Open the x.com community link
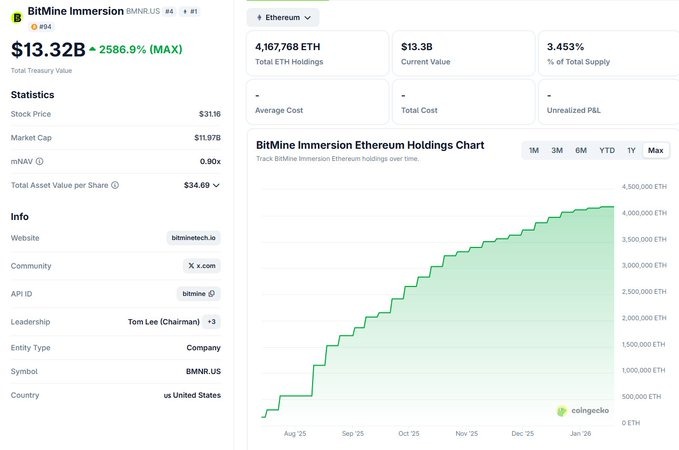The height and width of the screenshot is (450, 679). tap(201, 266)
